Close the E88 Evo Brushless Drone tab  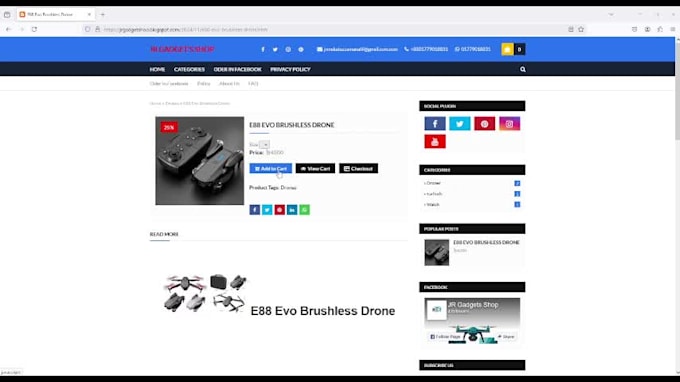pos(89,14)
